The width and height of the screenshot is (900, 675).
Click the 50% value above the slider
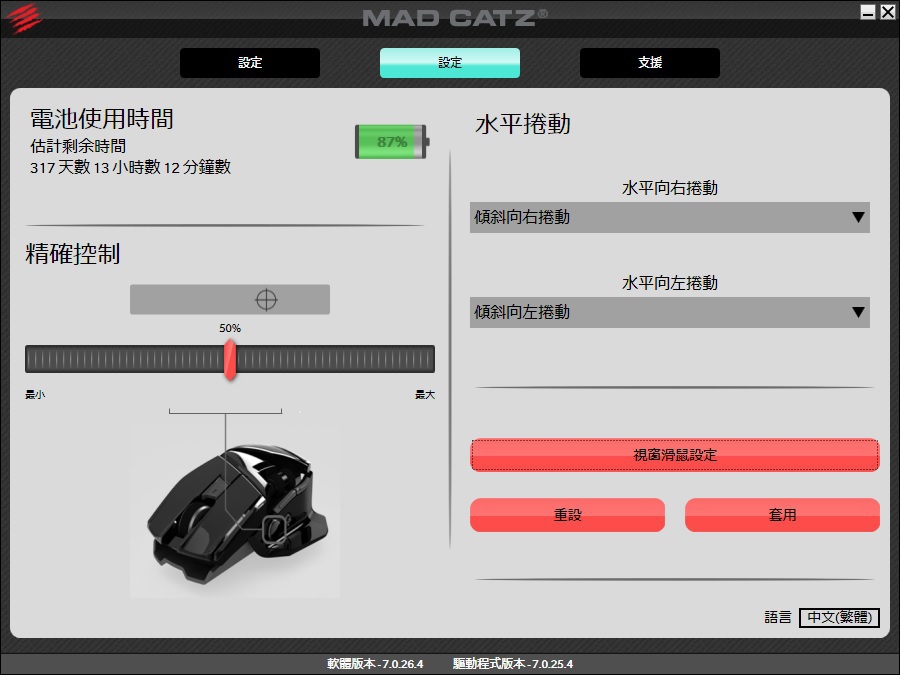(x=230, y=328)
